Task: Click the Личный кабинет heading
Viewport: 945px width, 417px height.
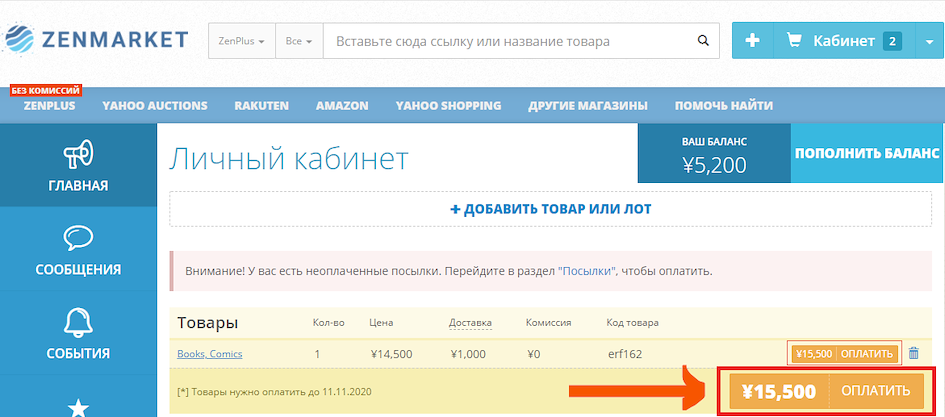Action: pyautogui.click(x=289, y=160)
